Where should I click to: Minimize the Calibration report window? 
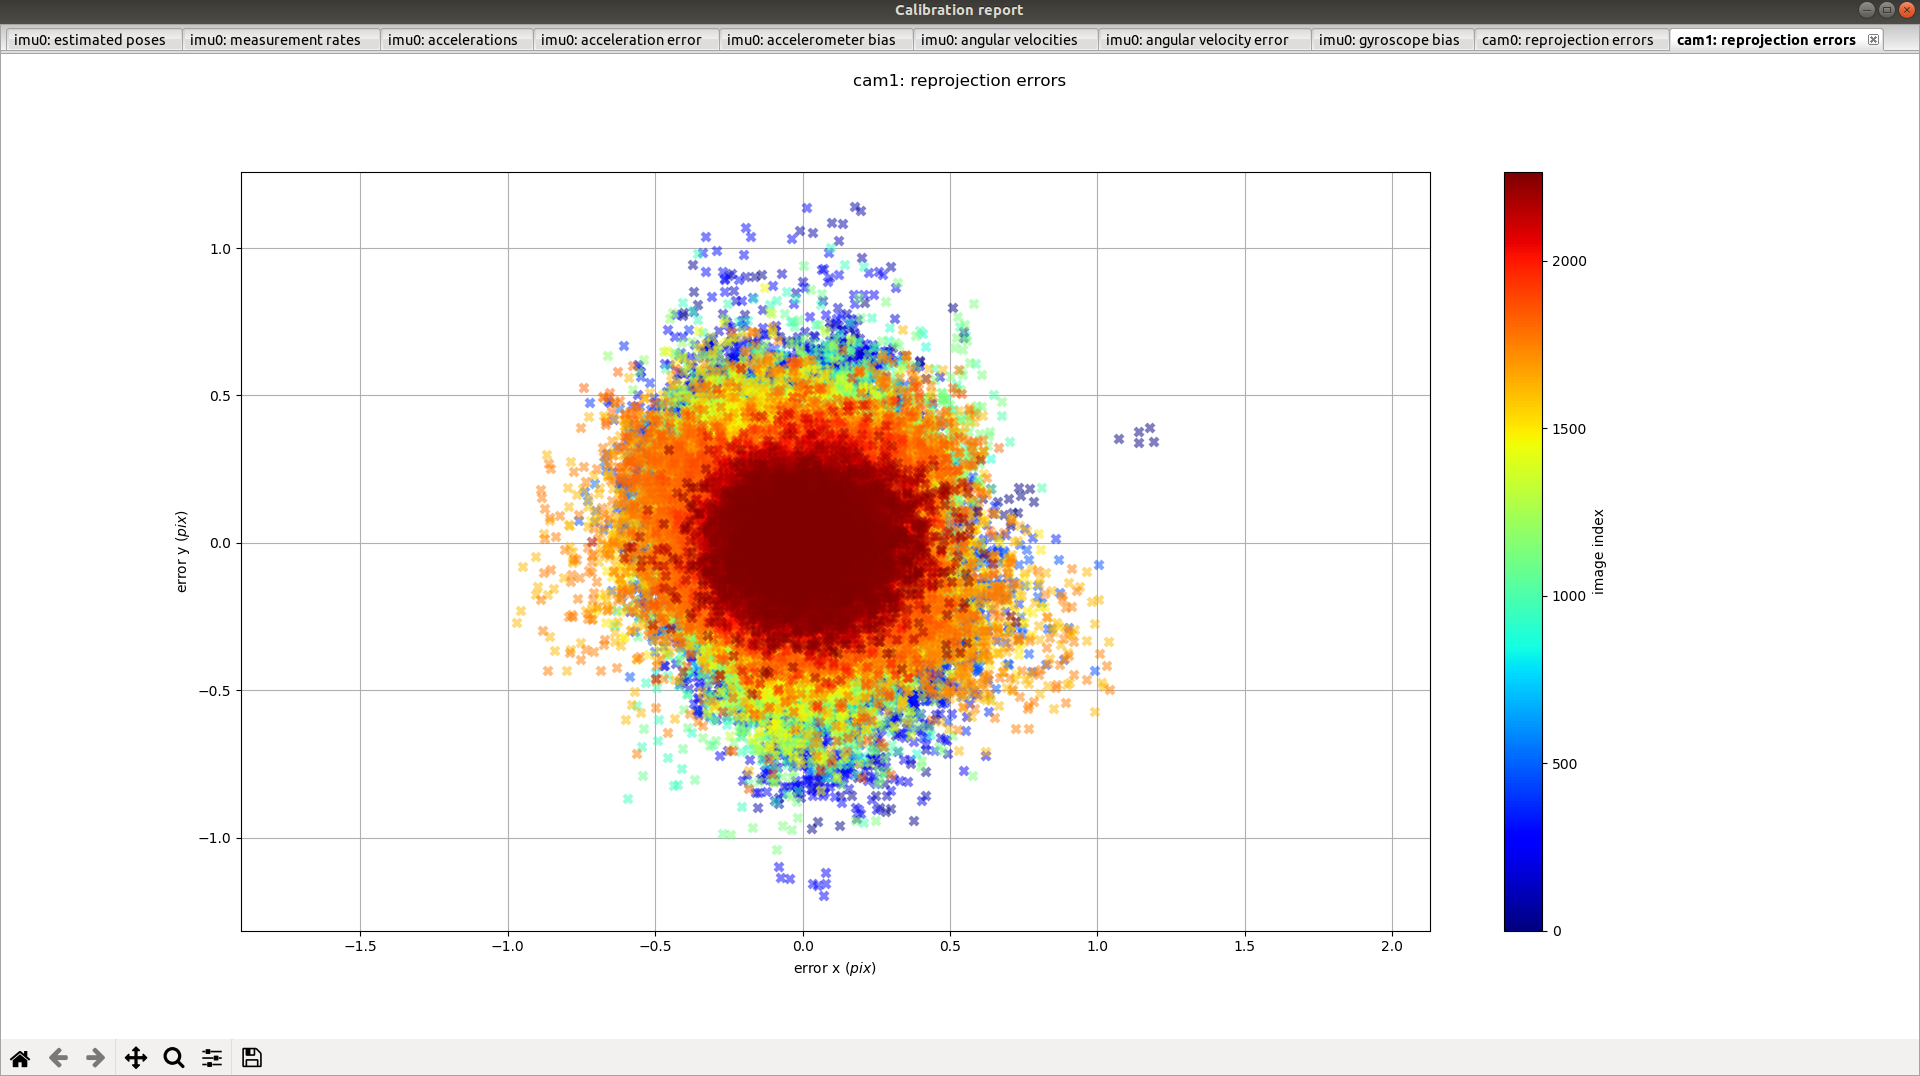[x=1867, y=10]
